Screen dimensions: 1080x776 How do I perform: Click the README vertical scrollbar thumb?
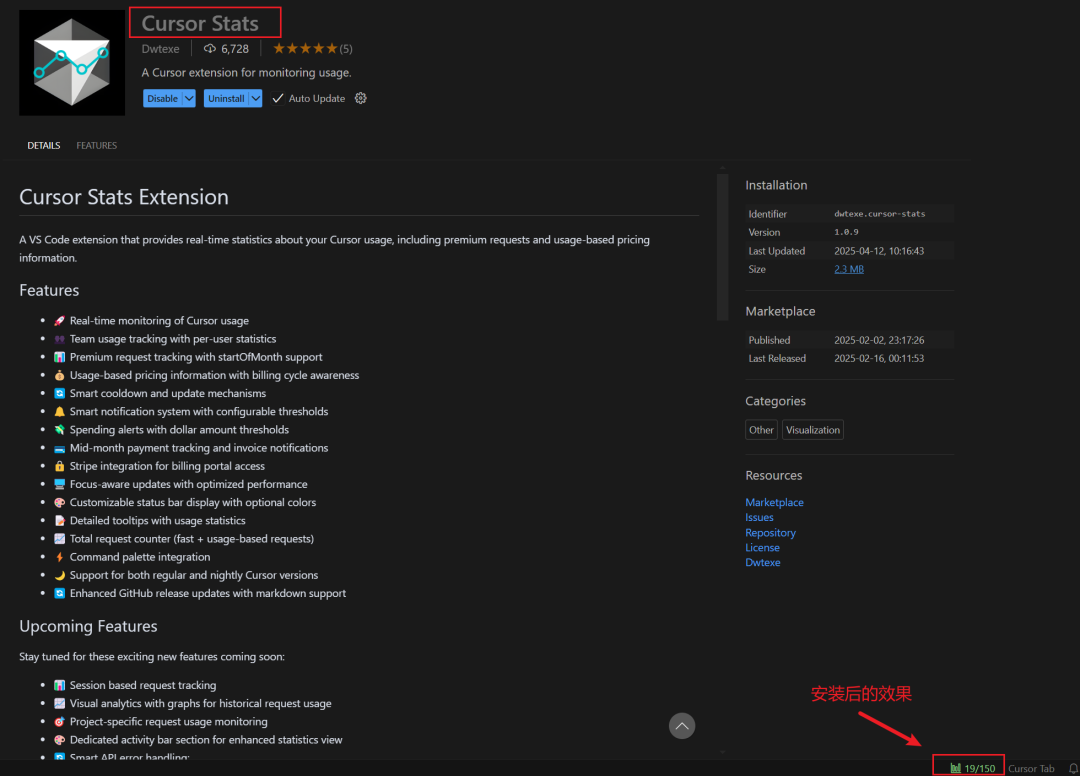(x=723, y=247)
